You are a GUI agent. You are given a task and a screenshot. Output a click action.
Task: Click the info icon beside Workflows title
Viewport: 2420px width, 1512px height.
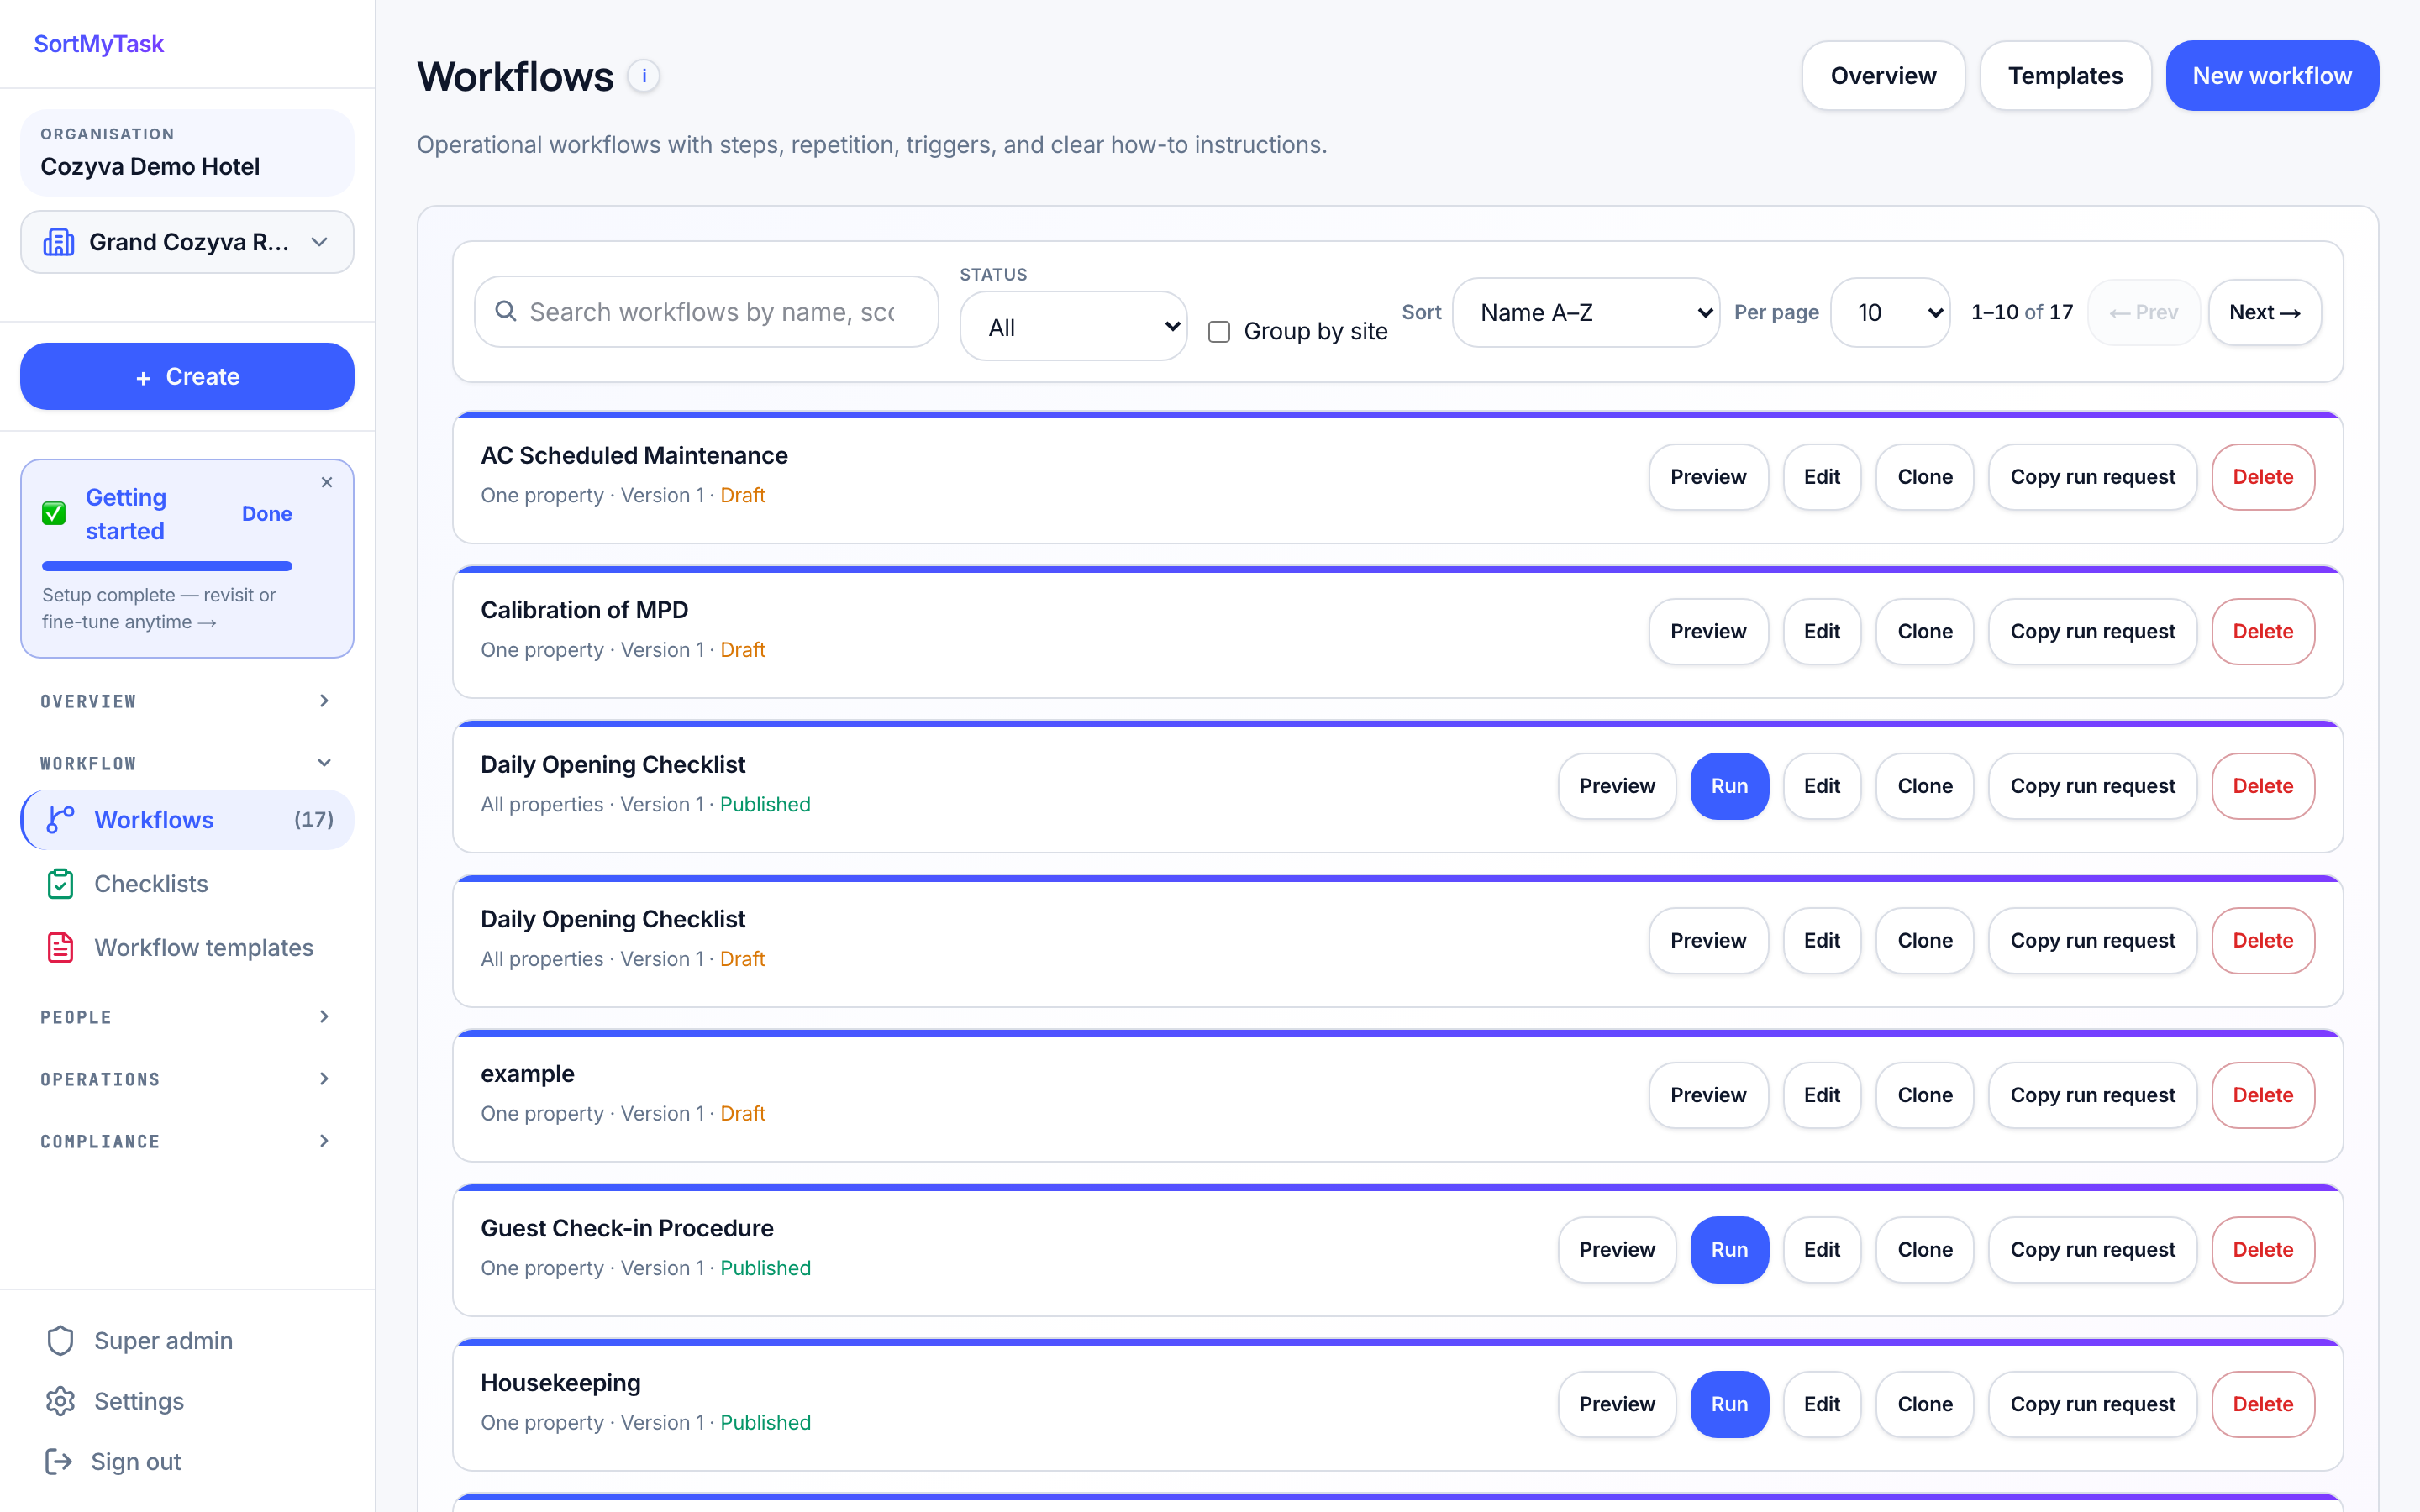(x=644, y=76)
